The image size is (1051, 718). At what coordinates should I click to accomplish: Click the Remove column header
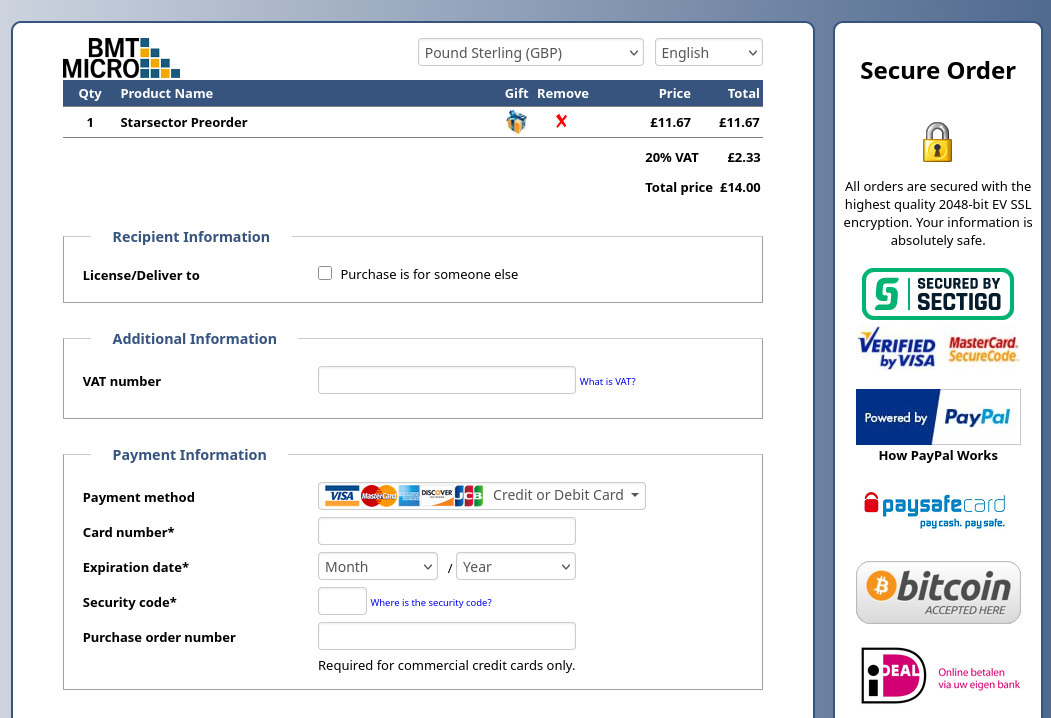pos(563,94)
